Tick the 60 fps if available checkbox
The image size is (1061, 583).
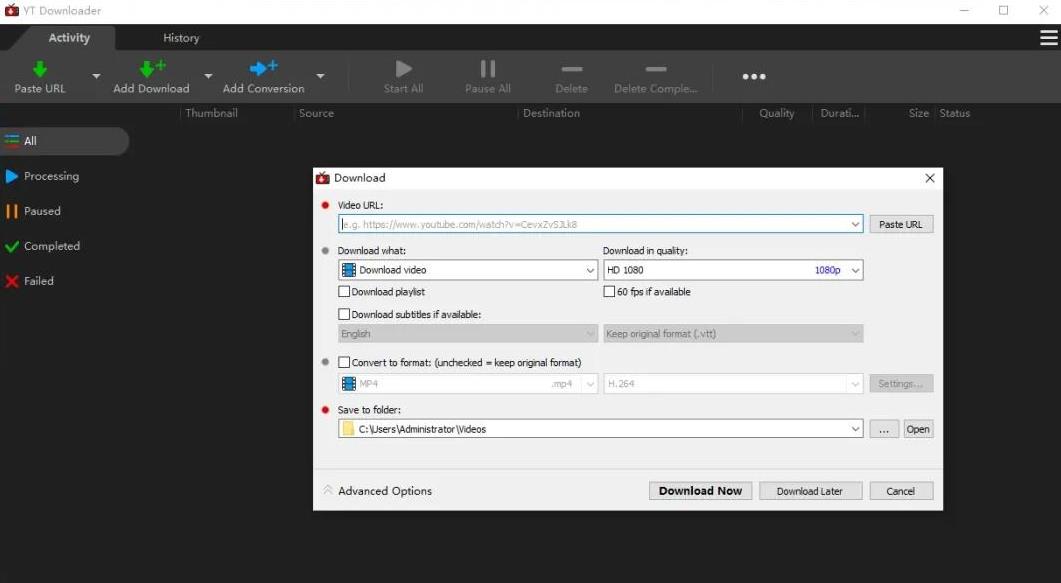pyautogui.click(x=609, y=292)
